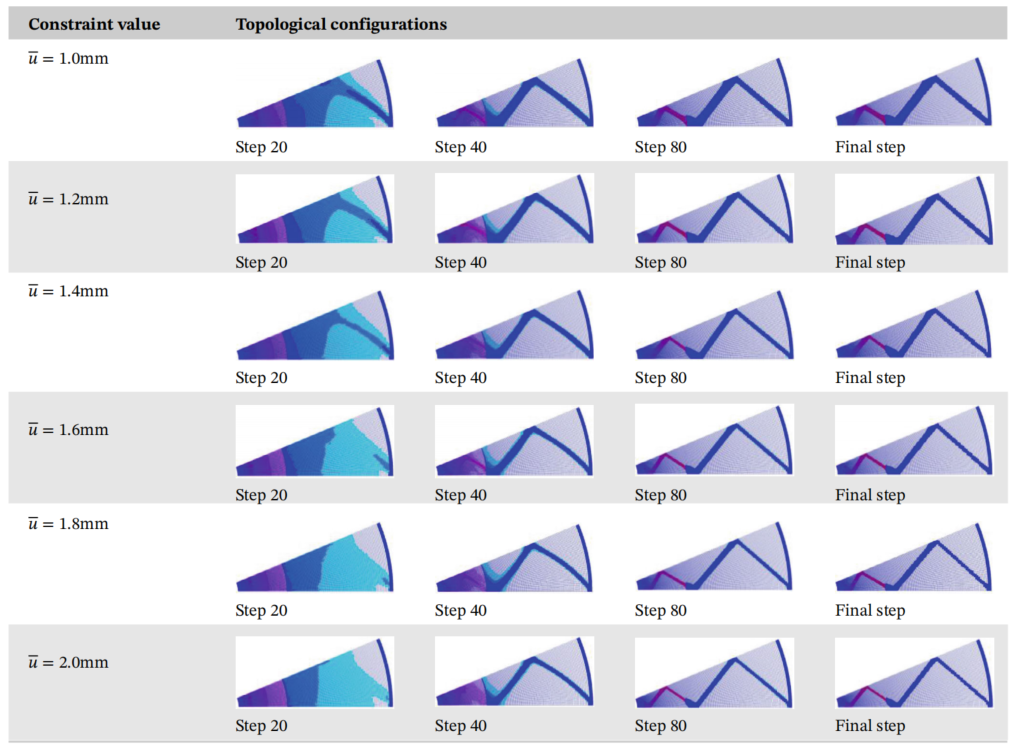Screen dimensions: 1019x753
Task: Click the "Constraint value" column header
Action: (x=94, y=24)
